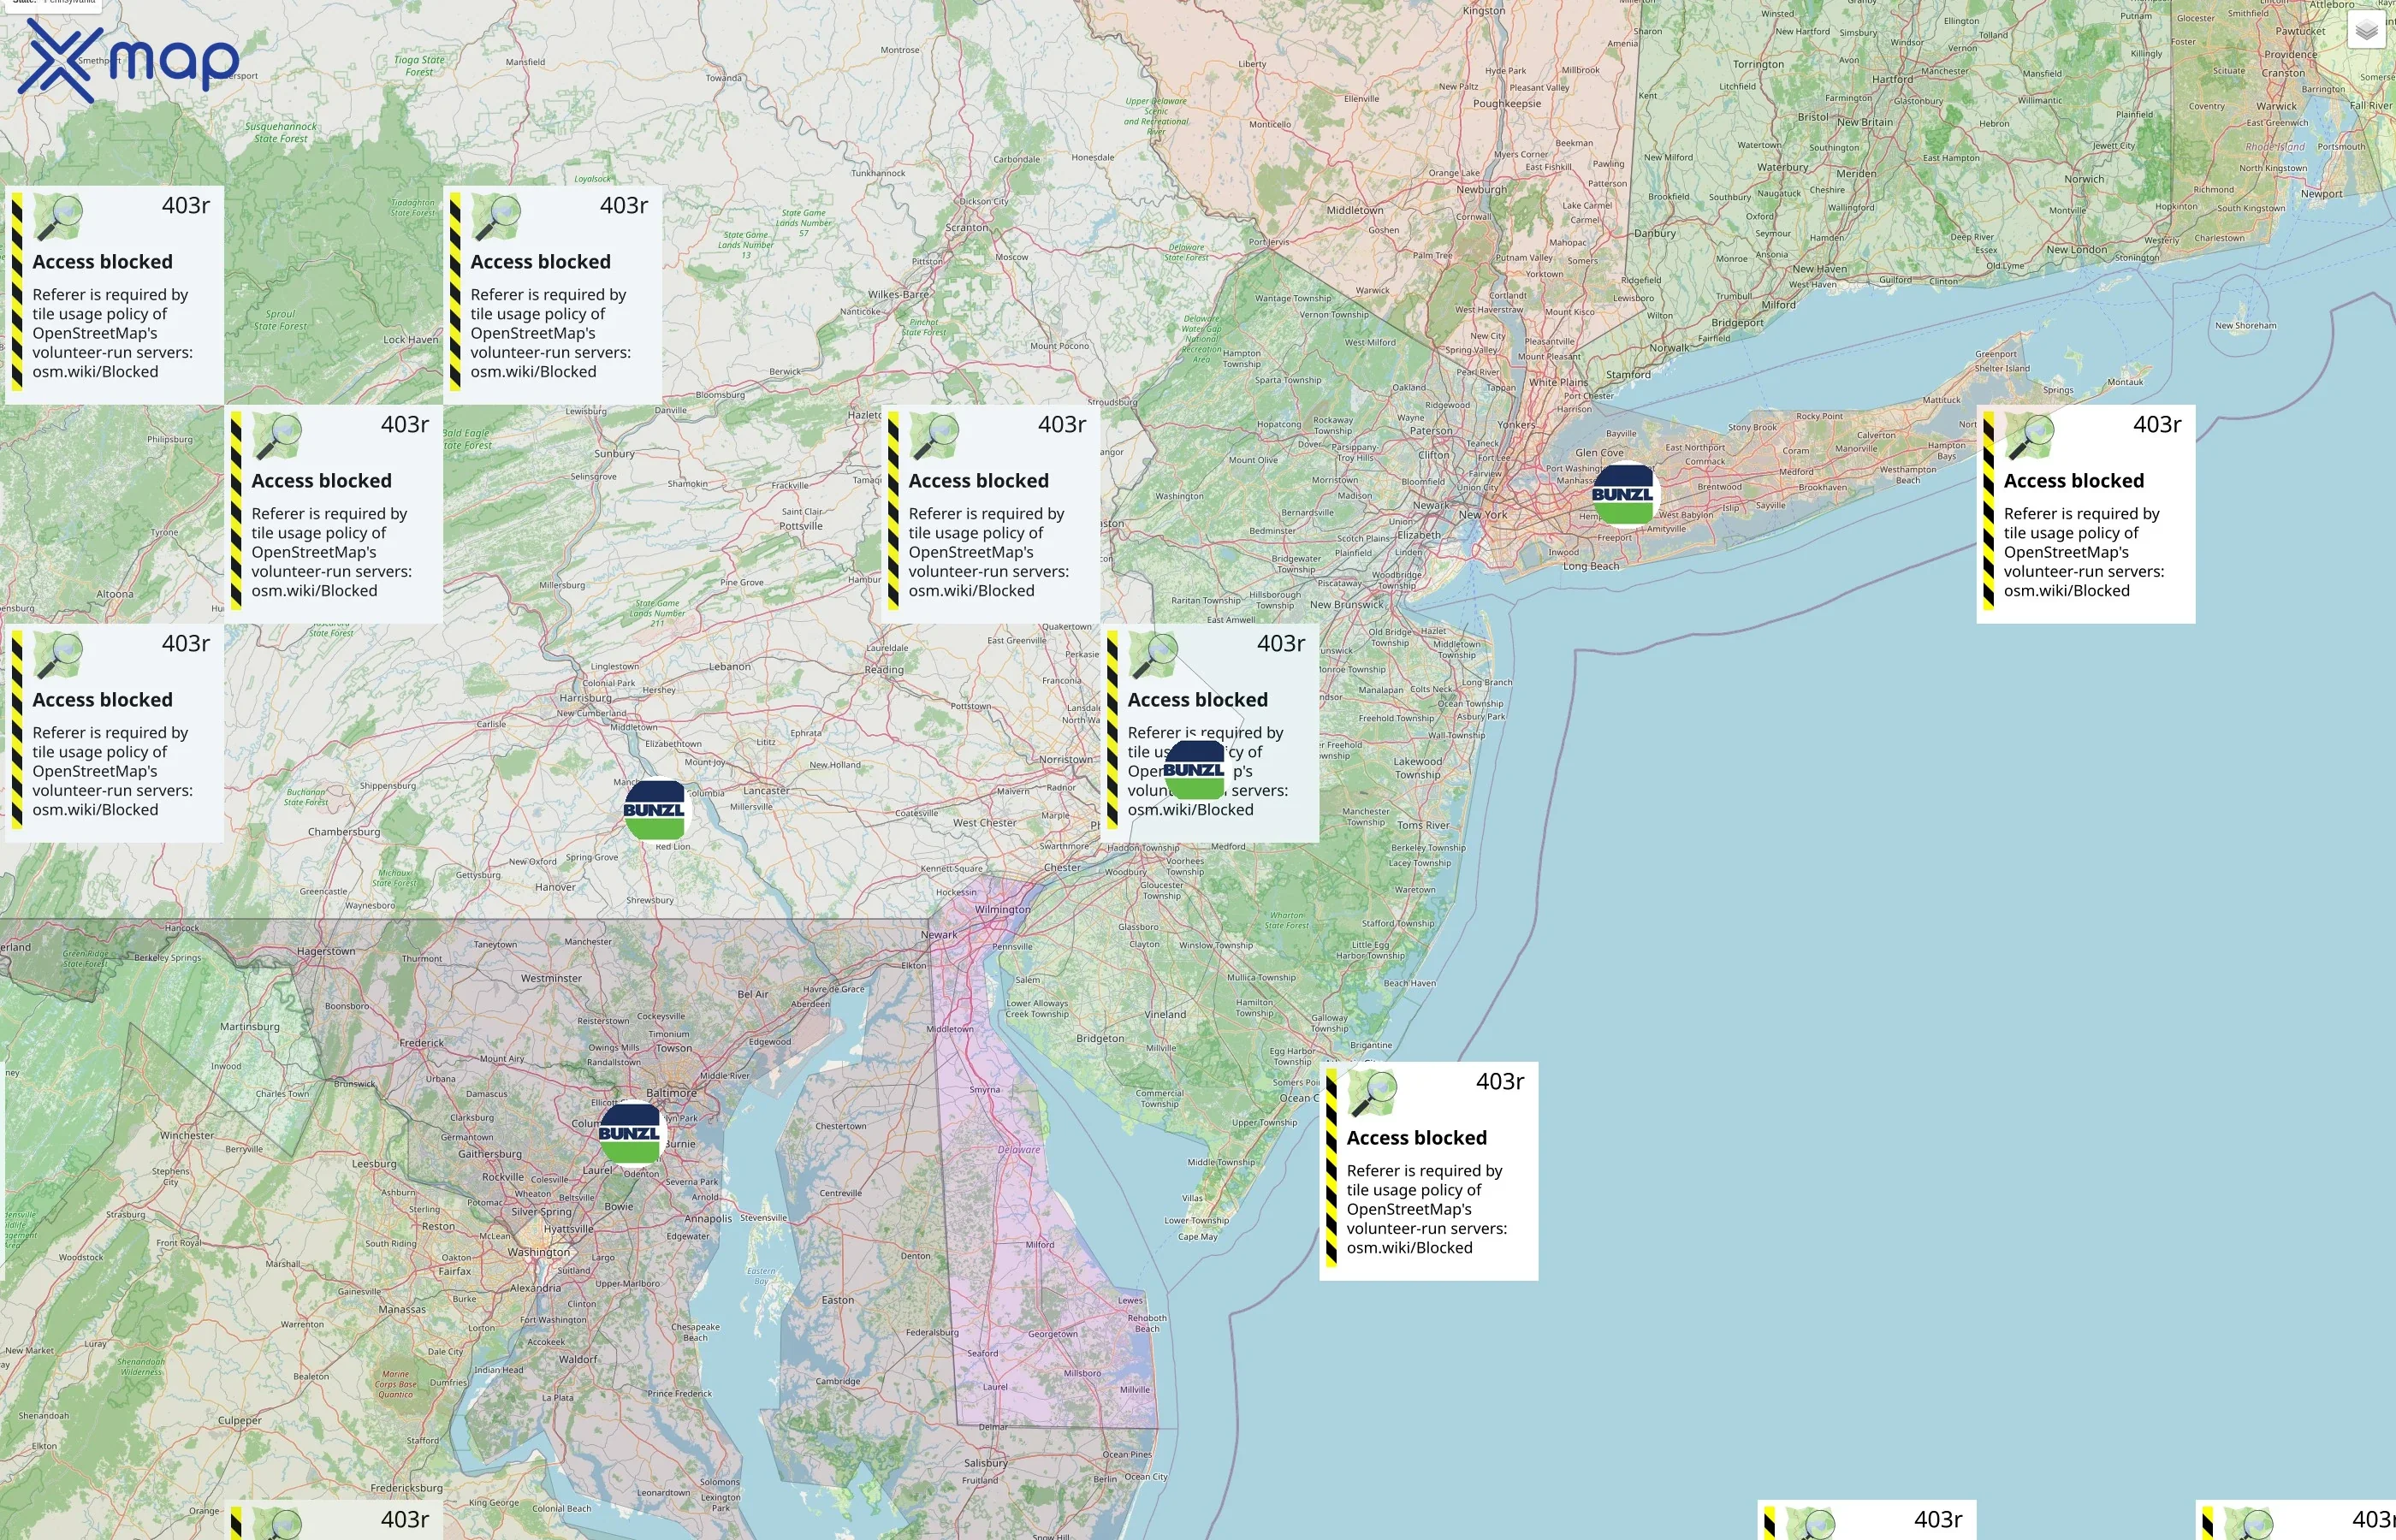Image resolution: width=2396 pixels, height=1540 pixels.
Task: Click the Norwich label
Action: 2084,179
